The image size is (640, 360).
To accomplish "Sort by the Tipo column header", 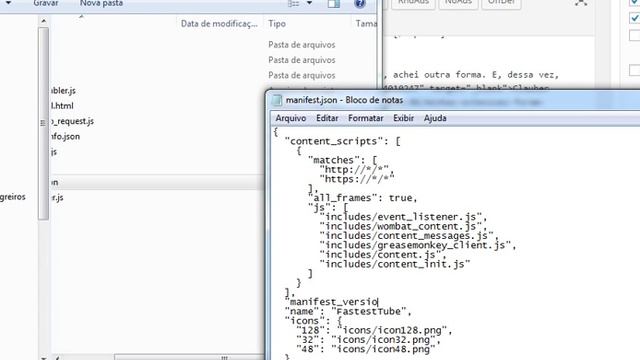I will [x=277, y=24].
